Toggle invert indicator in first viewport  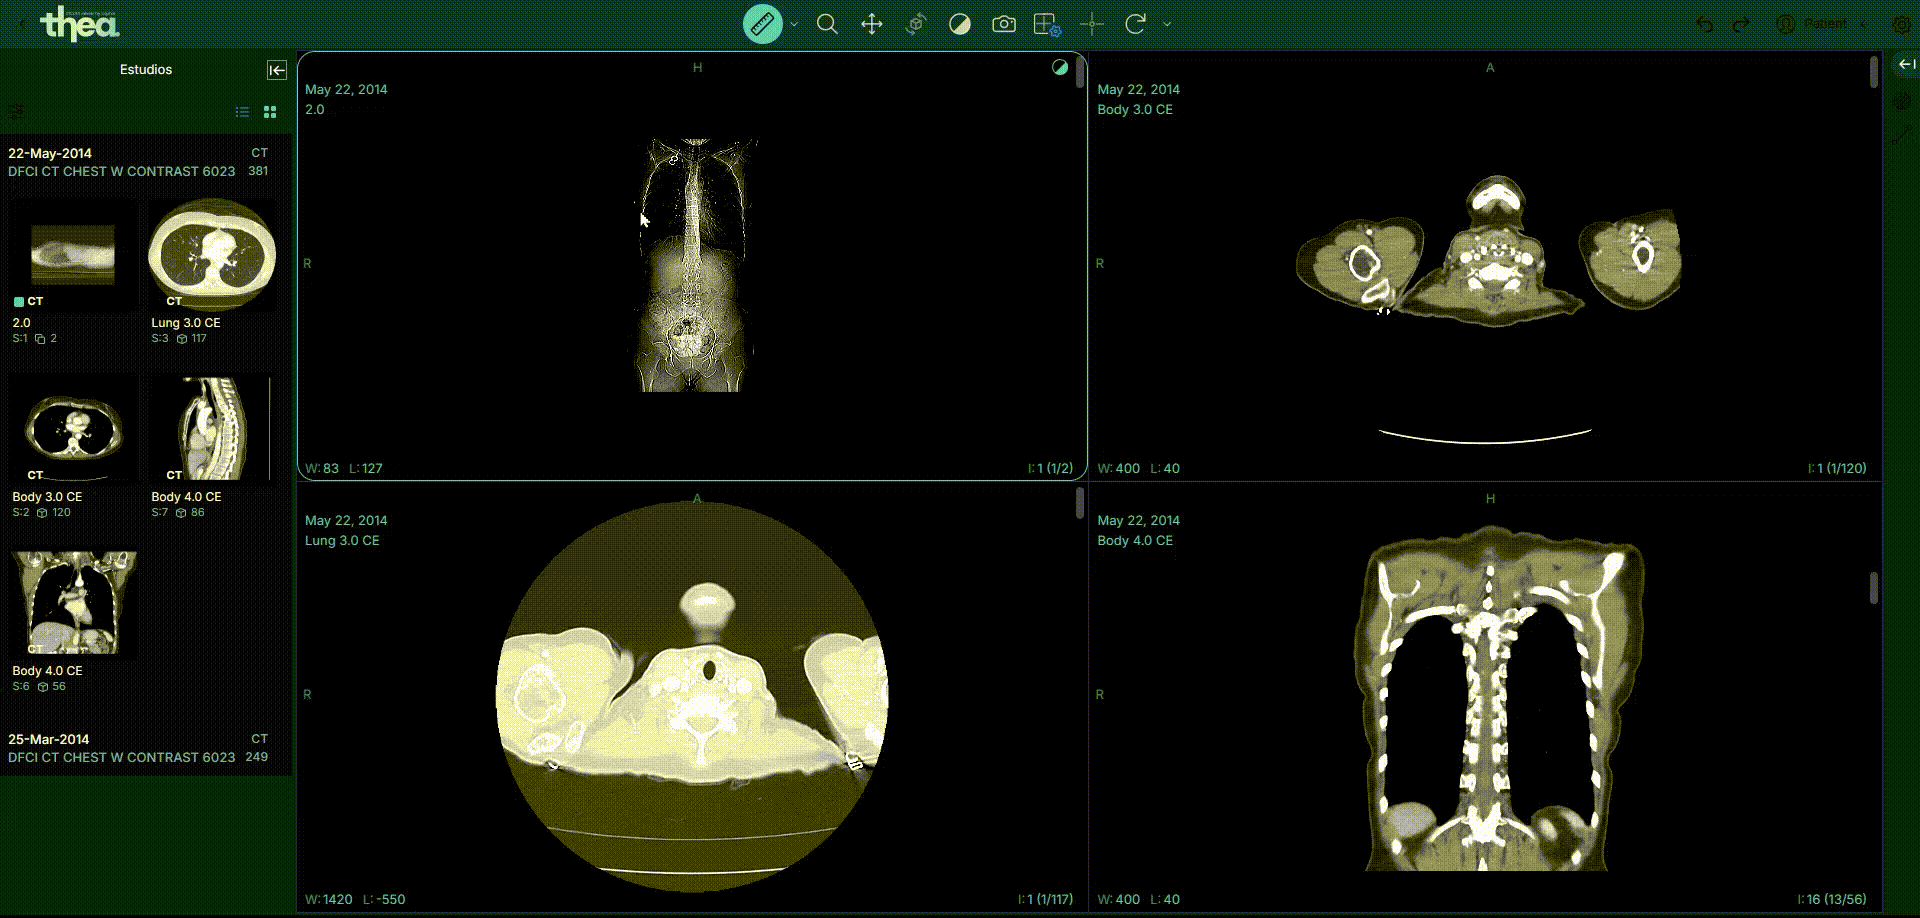point(1060,67)
